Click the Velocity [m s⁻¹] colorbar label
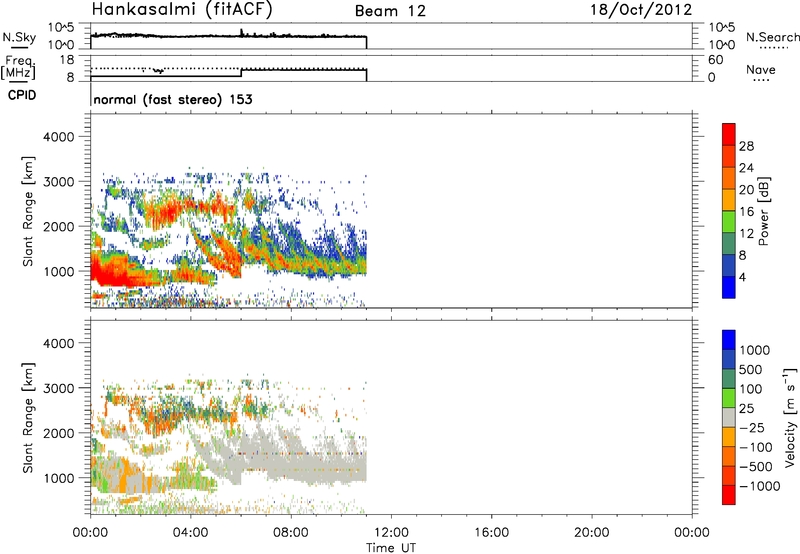 coord(790,417)
